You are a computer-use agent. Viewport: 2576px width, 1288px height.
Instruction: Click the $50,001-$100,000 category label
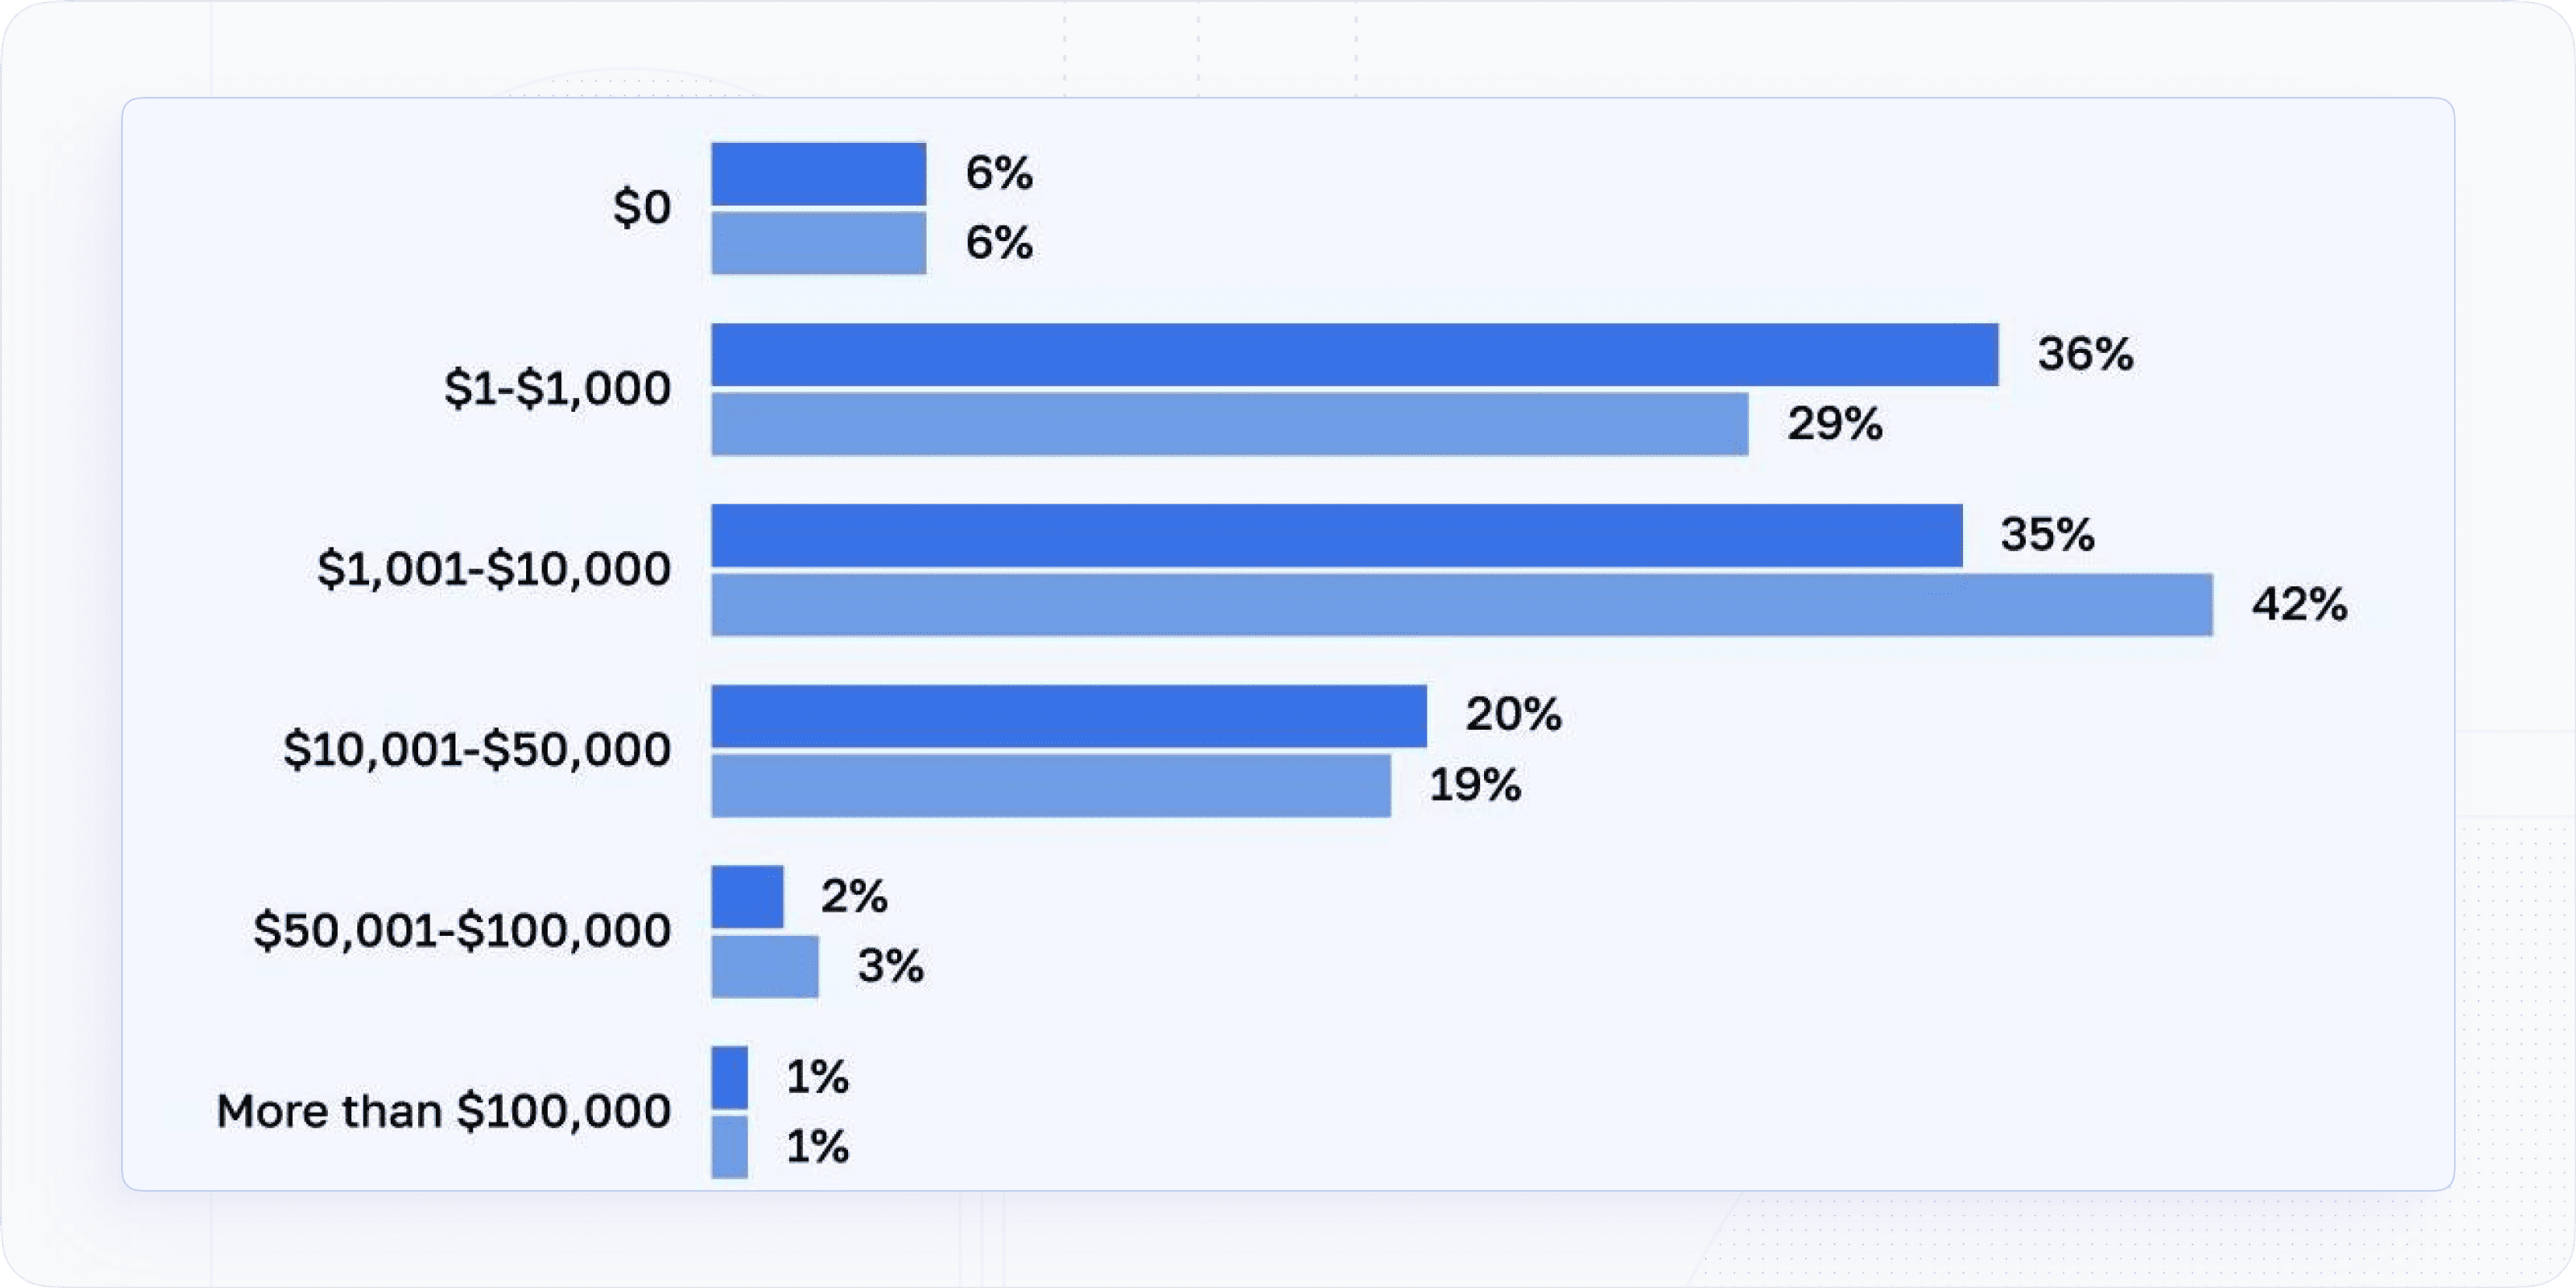point(462,930)
